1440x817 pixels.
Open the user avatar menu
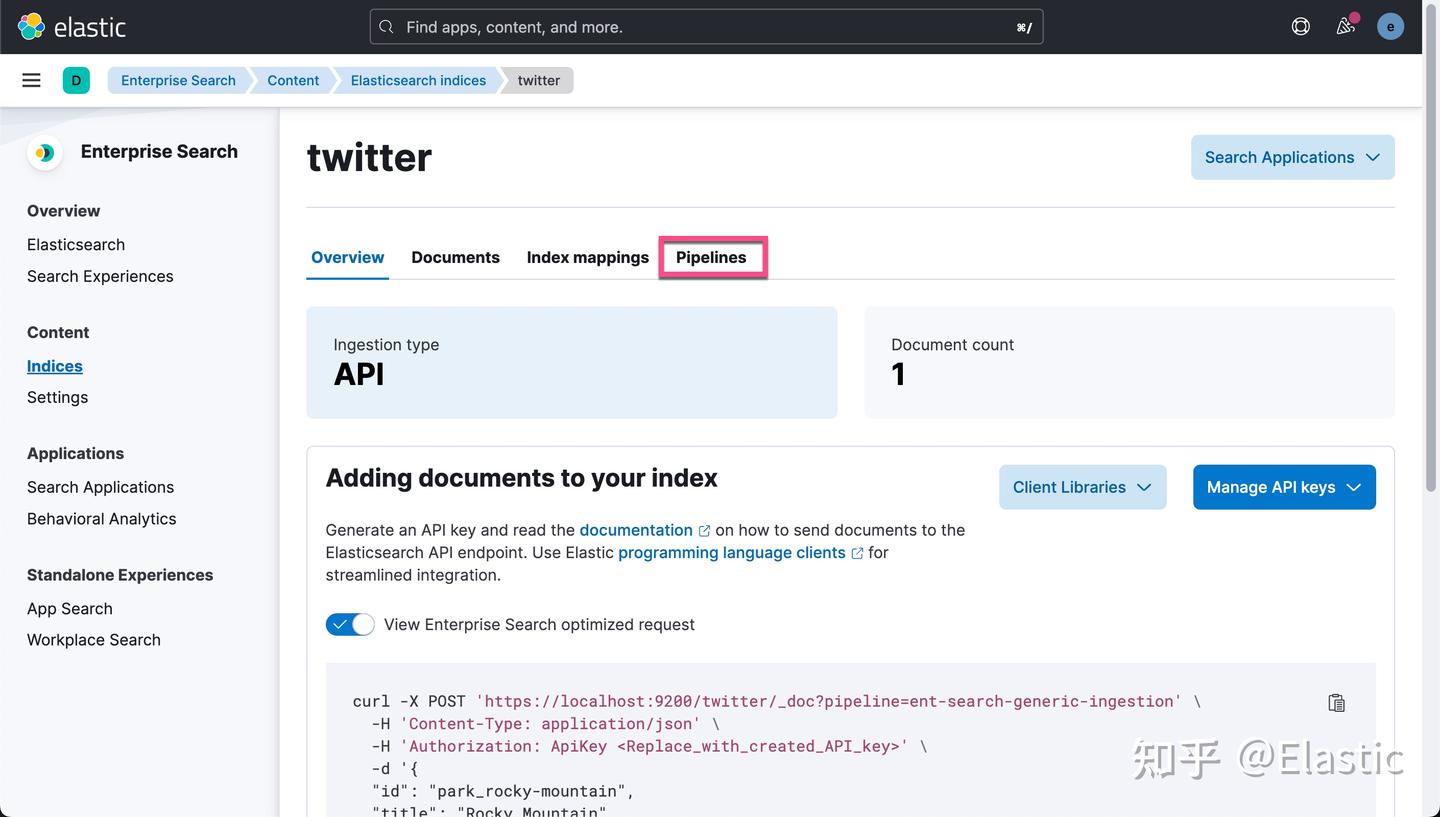coord(1390,26)
